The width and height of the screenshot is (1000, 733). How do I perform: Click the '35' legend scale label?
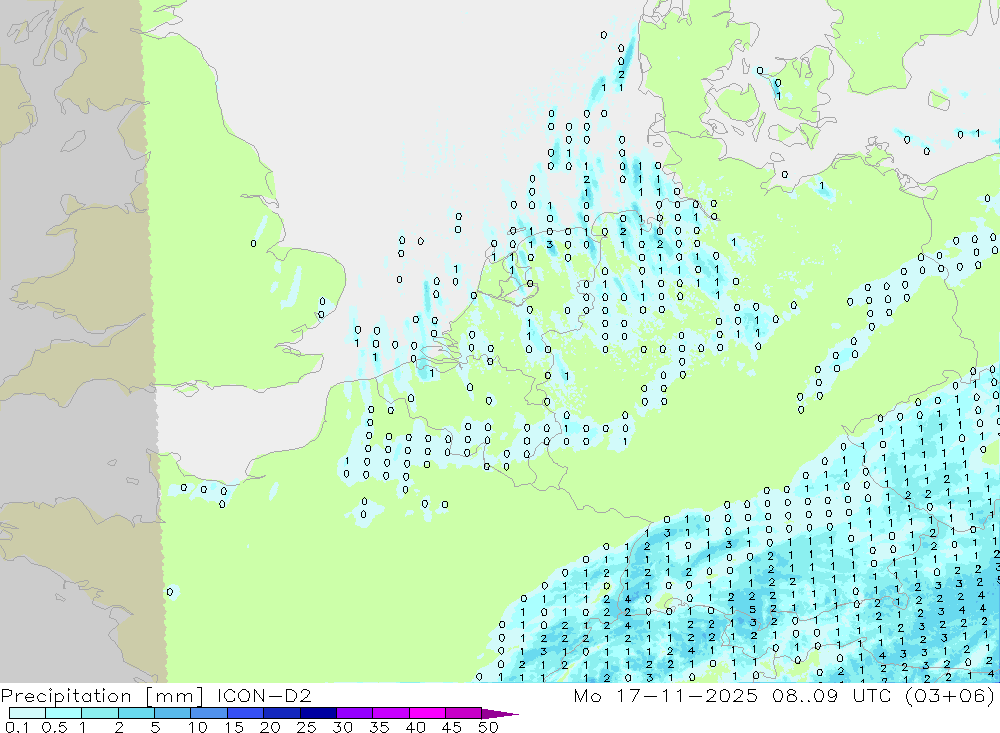(x=379, y=727)
